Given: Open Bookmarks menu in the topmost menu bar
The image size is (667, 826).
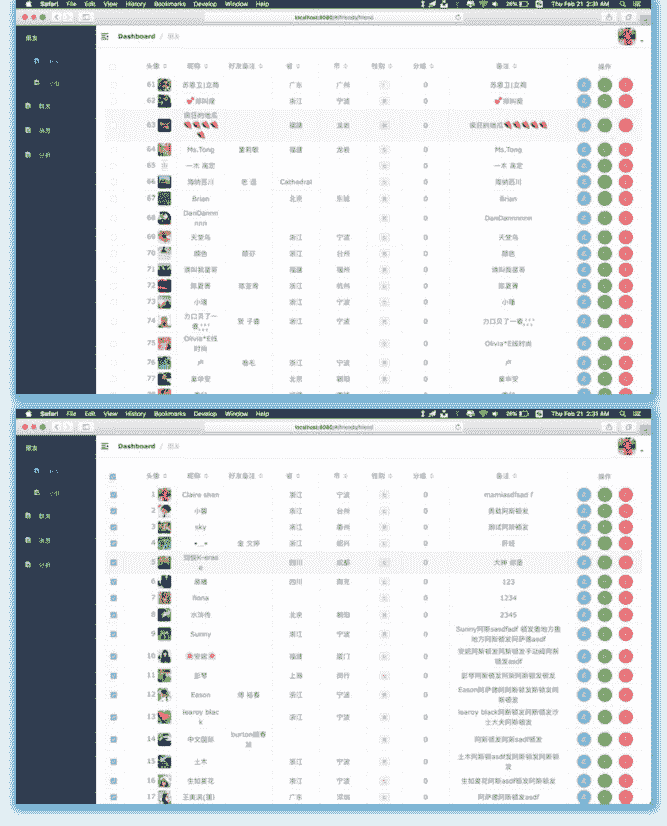Looking at the screenshot, I should pos(169,4).
